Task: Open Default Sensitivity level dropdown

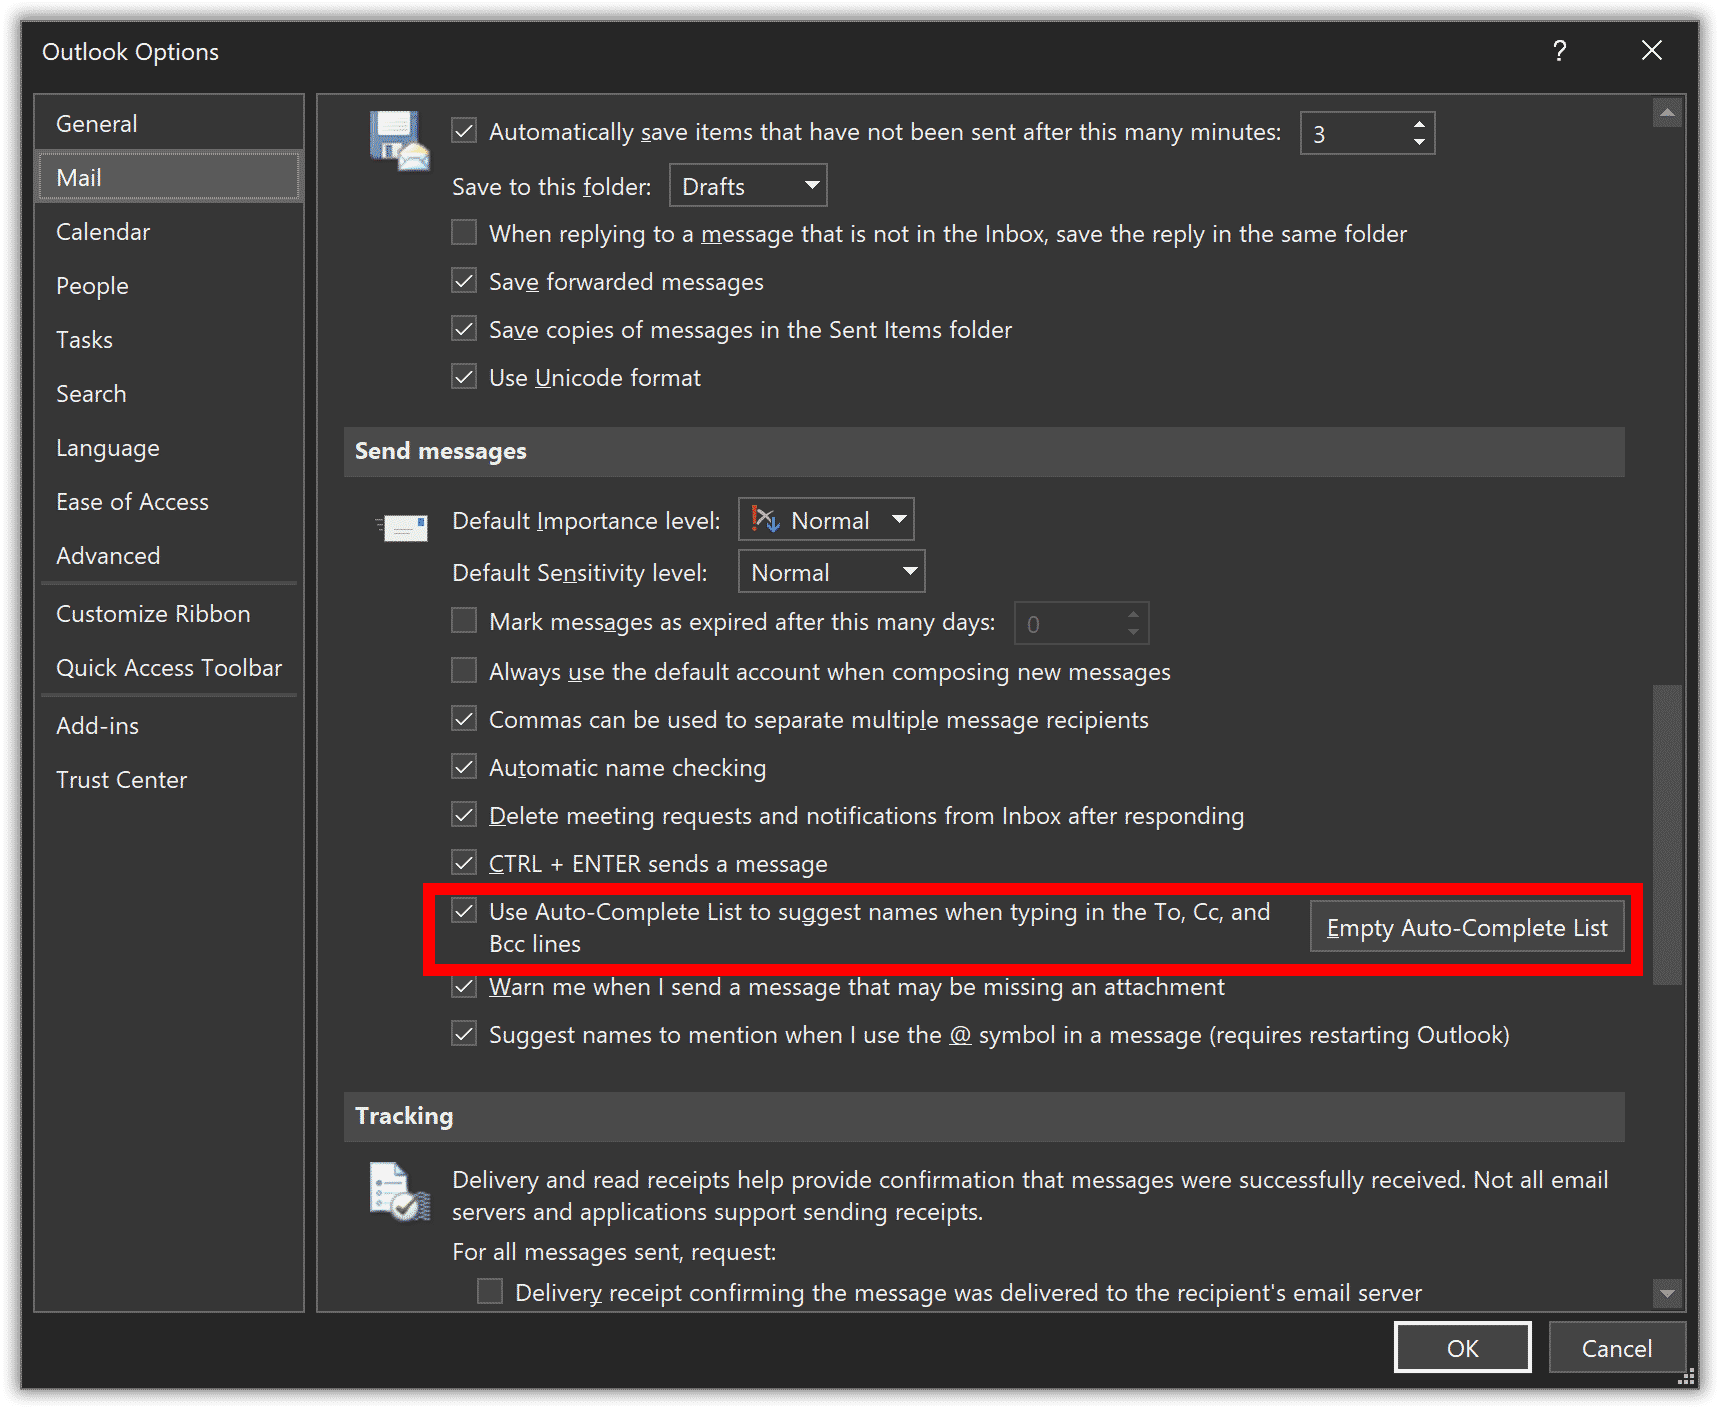Action: coord(832,572)
